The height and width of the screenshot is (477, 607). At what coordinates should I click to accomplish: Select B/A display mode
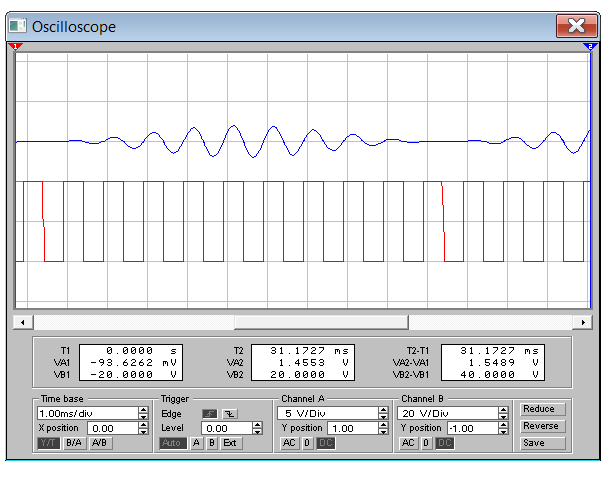tap(74, 443)
